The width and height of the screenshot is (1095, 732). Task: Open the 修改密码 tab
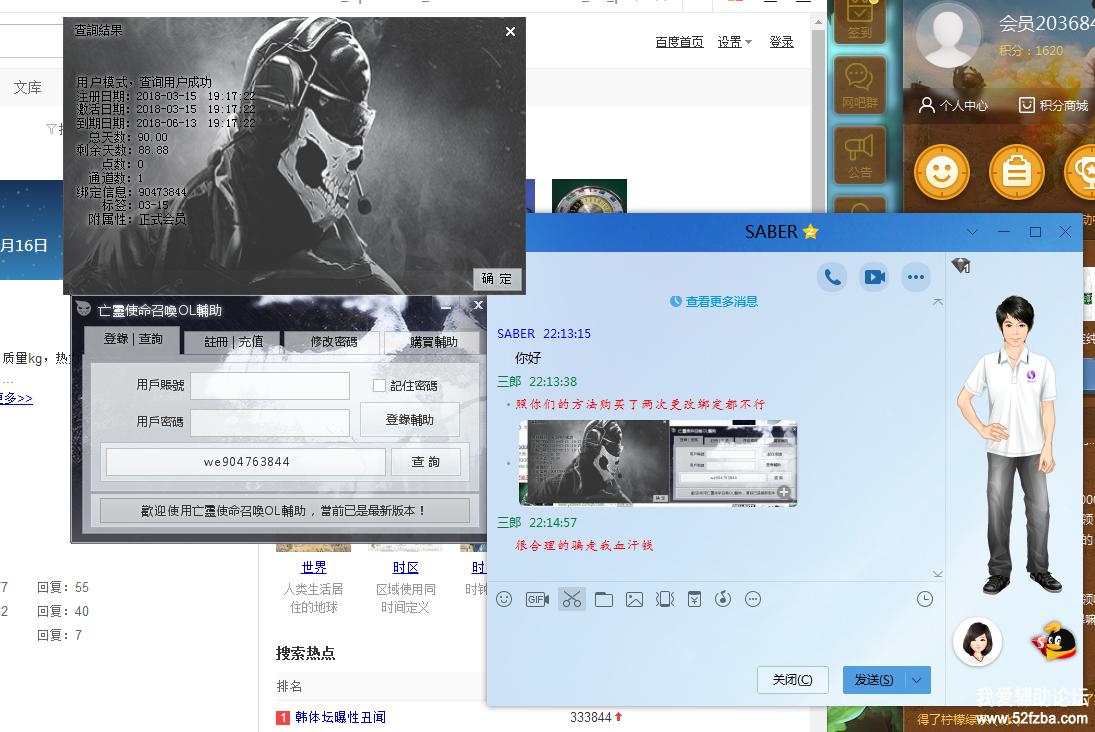(x=334, y=342)
